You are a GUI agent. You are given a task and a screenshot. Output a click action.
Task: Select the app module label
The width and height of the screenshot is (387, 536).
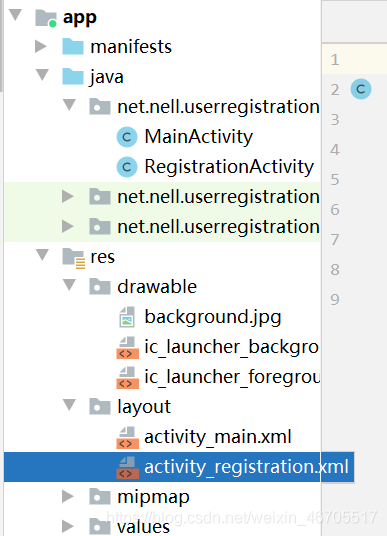(x=80, y=18)
